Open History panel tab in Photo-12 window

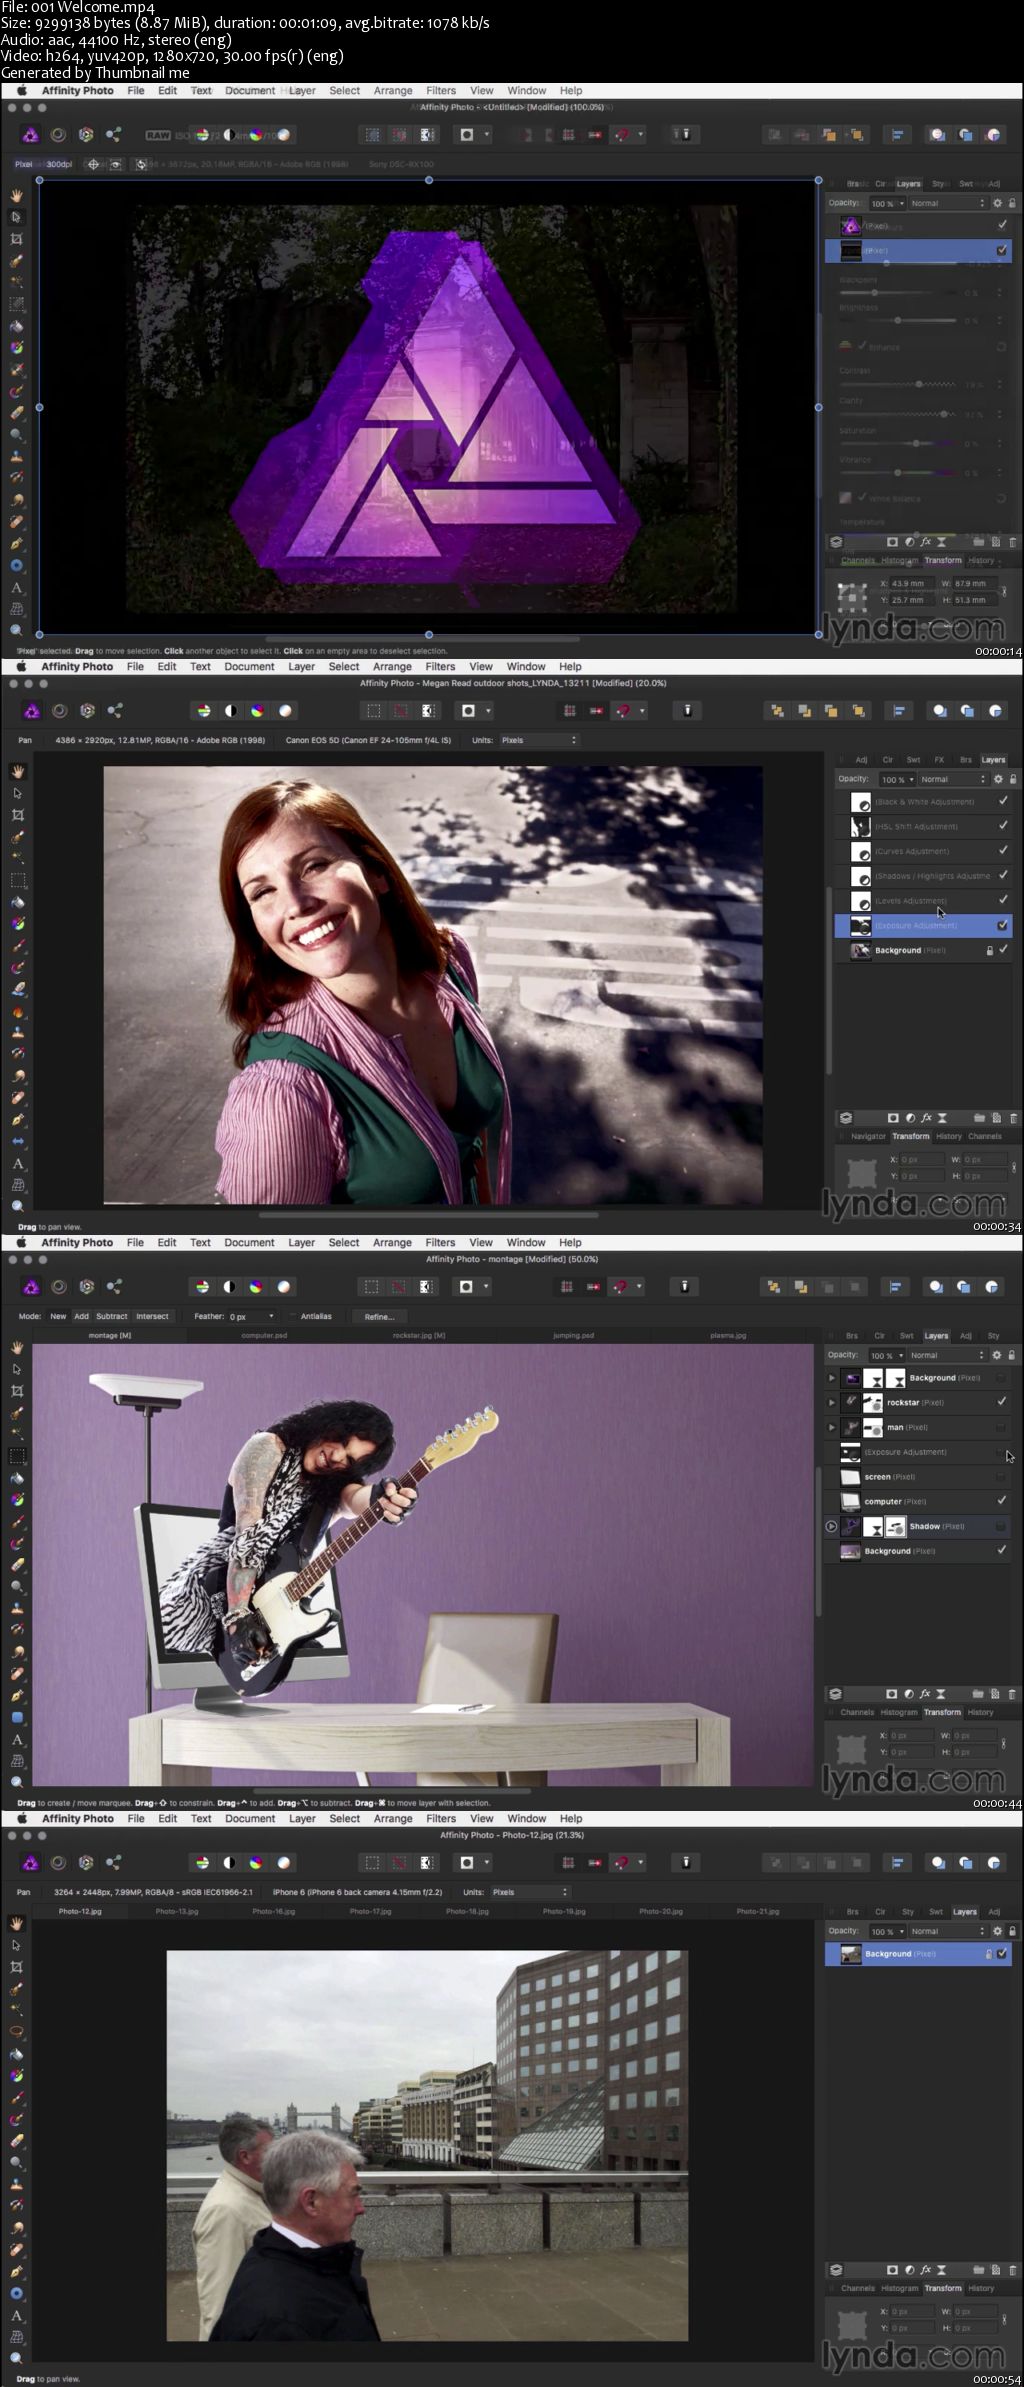coord(981,2288)
